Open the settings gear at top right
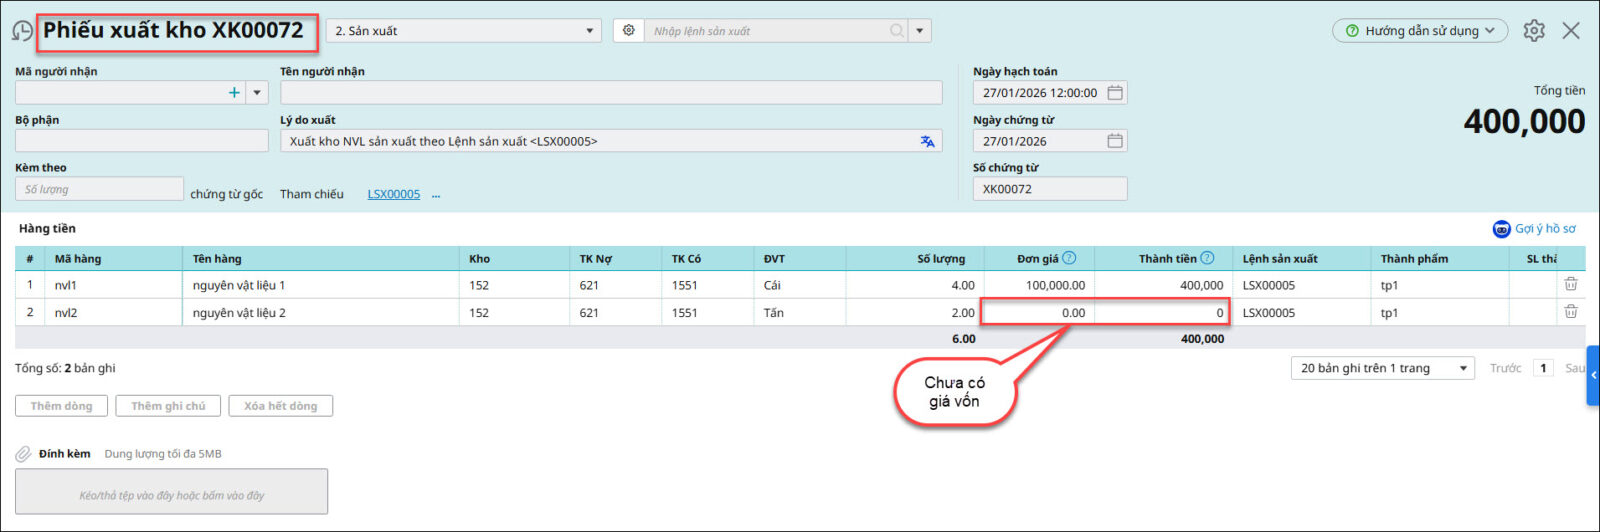The image size is (1600, 532). (1534, 31)
